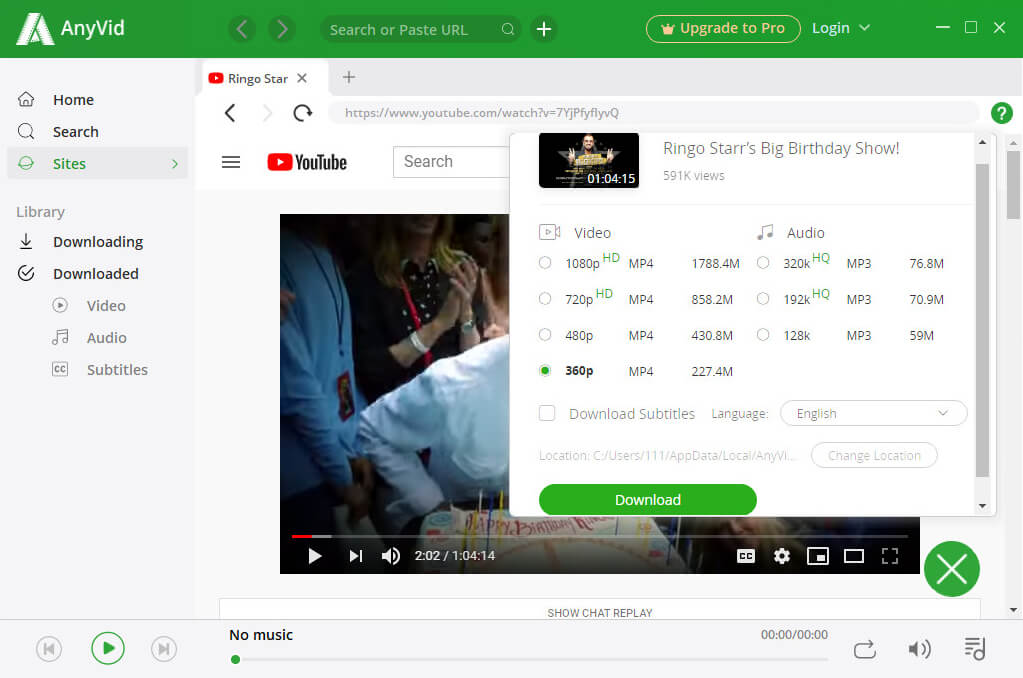Toggle closed captions on the video

[746, 556]
